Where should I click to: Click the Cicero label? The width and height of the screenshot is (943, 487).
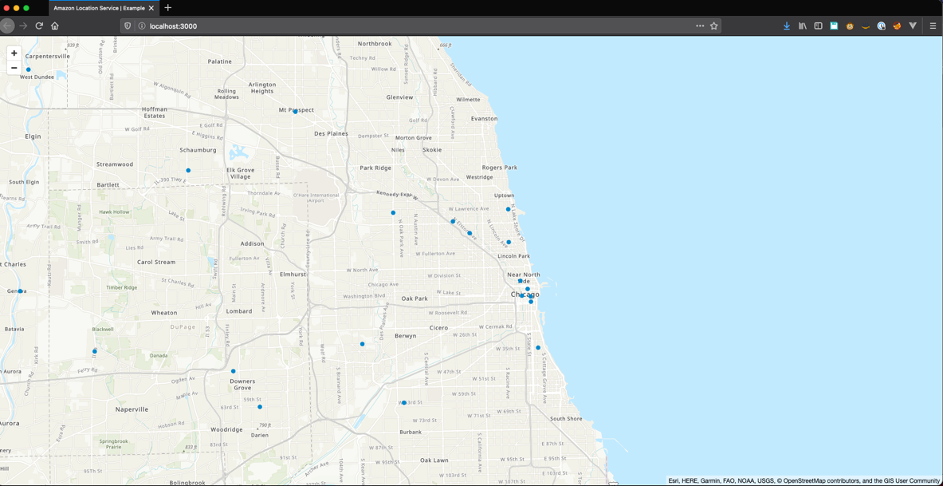pyautogui.click(x=439, y=328)
